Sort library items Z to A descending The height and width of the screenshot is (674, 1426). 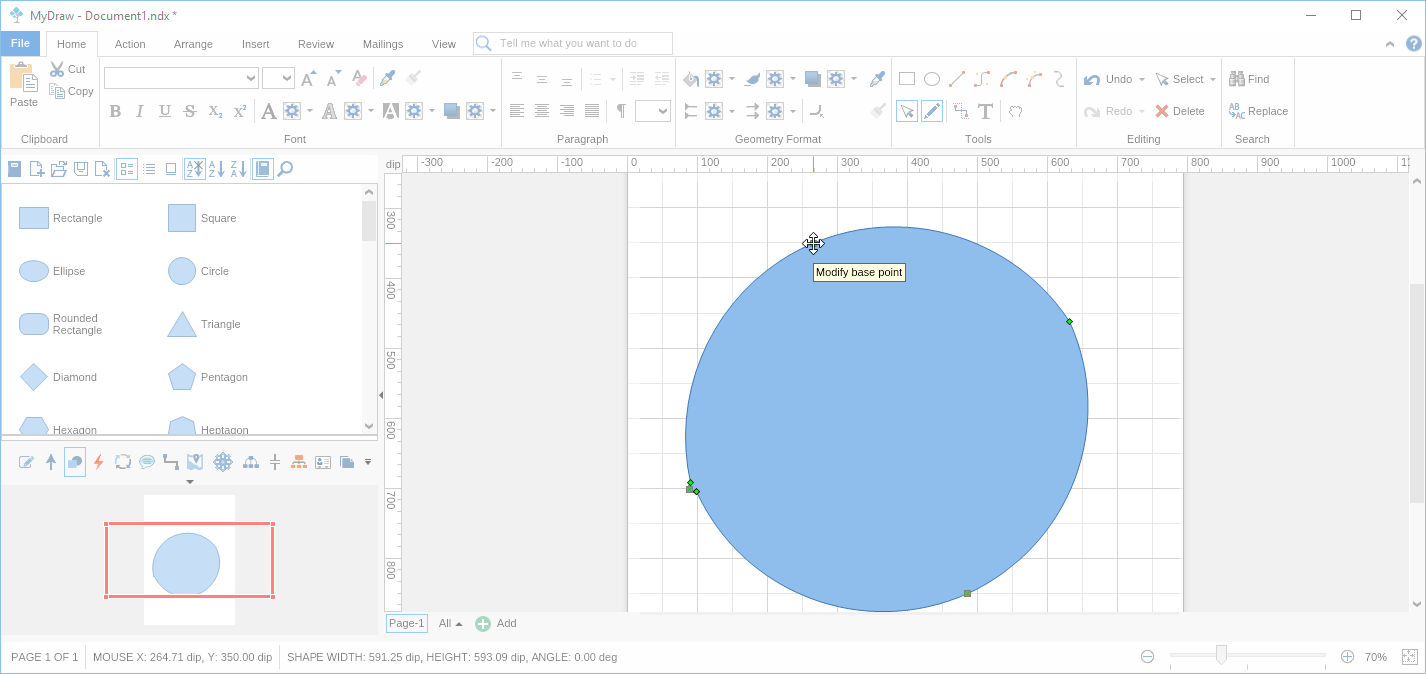[x=239, y=169]
